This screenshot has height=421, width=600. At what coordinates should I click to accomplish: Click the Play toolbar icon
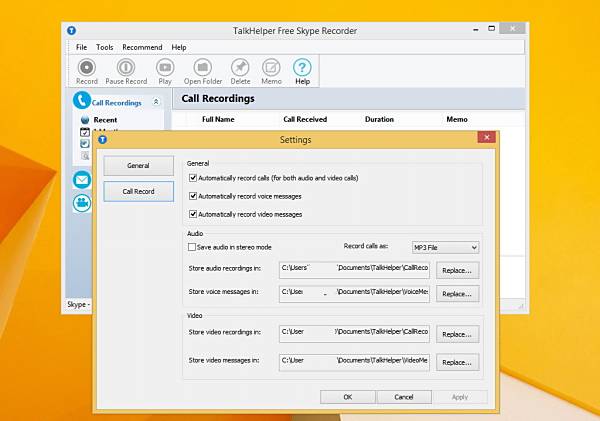click(165, 67)
